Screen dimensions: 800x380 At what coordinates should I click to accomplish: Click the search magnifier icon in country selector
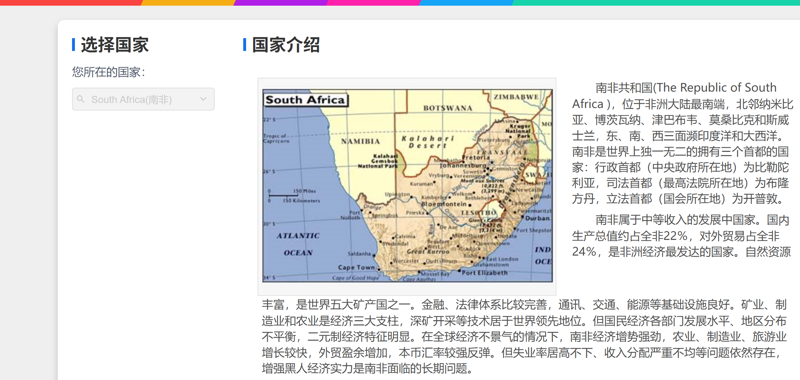click(81, 99)
